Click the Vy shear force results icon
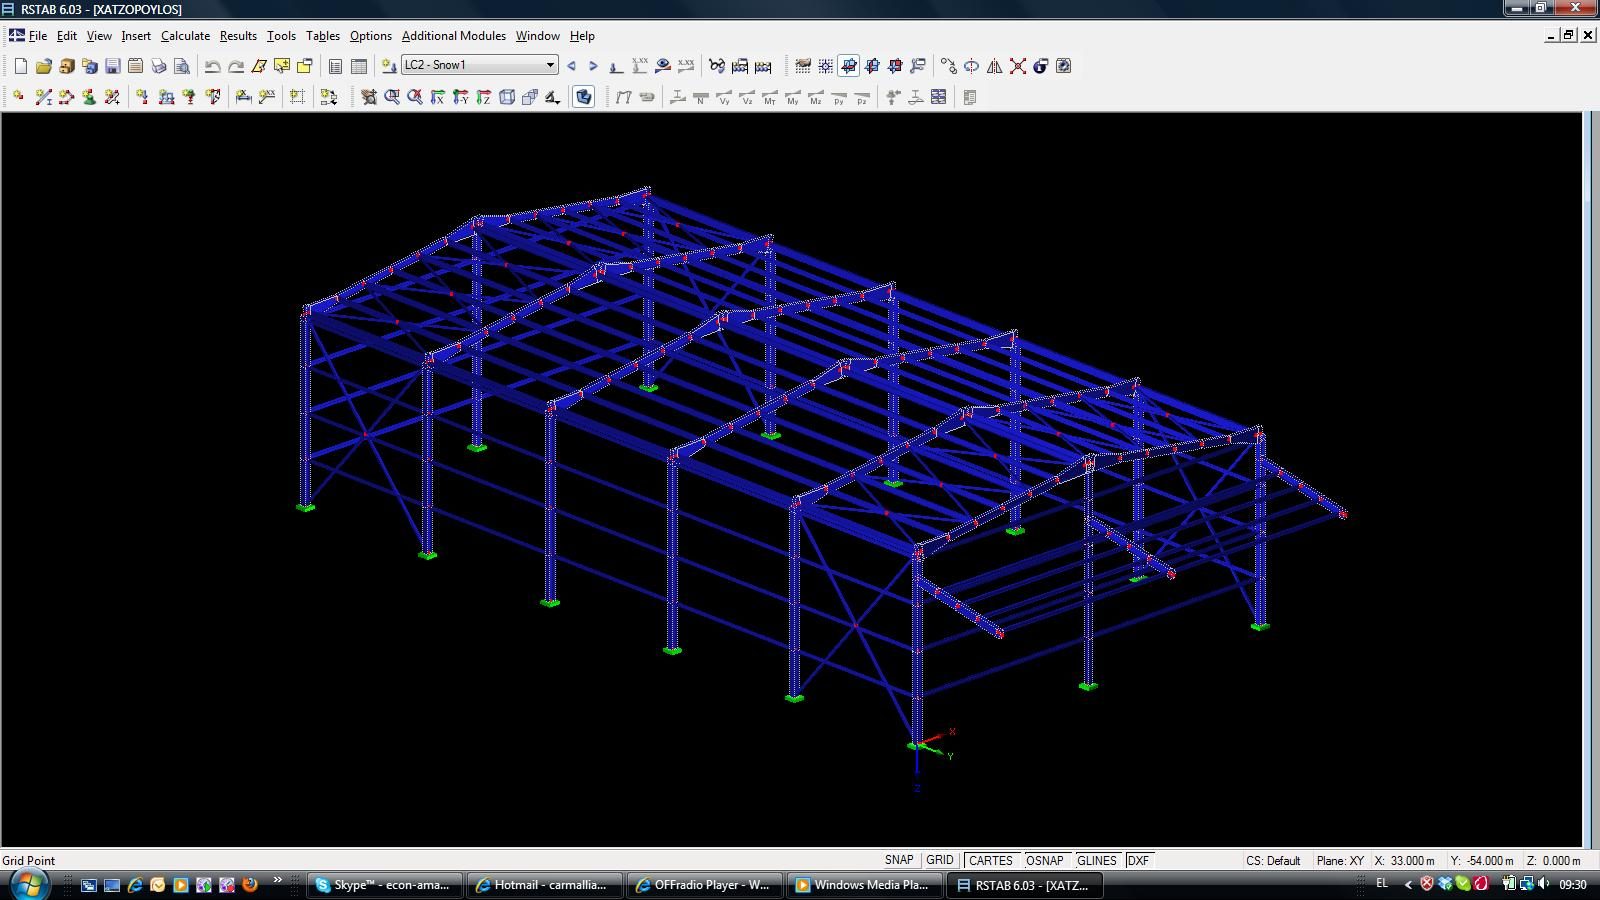This screenshot has width=1600, height=900. coord(724,97)
